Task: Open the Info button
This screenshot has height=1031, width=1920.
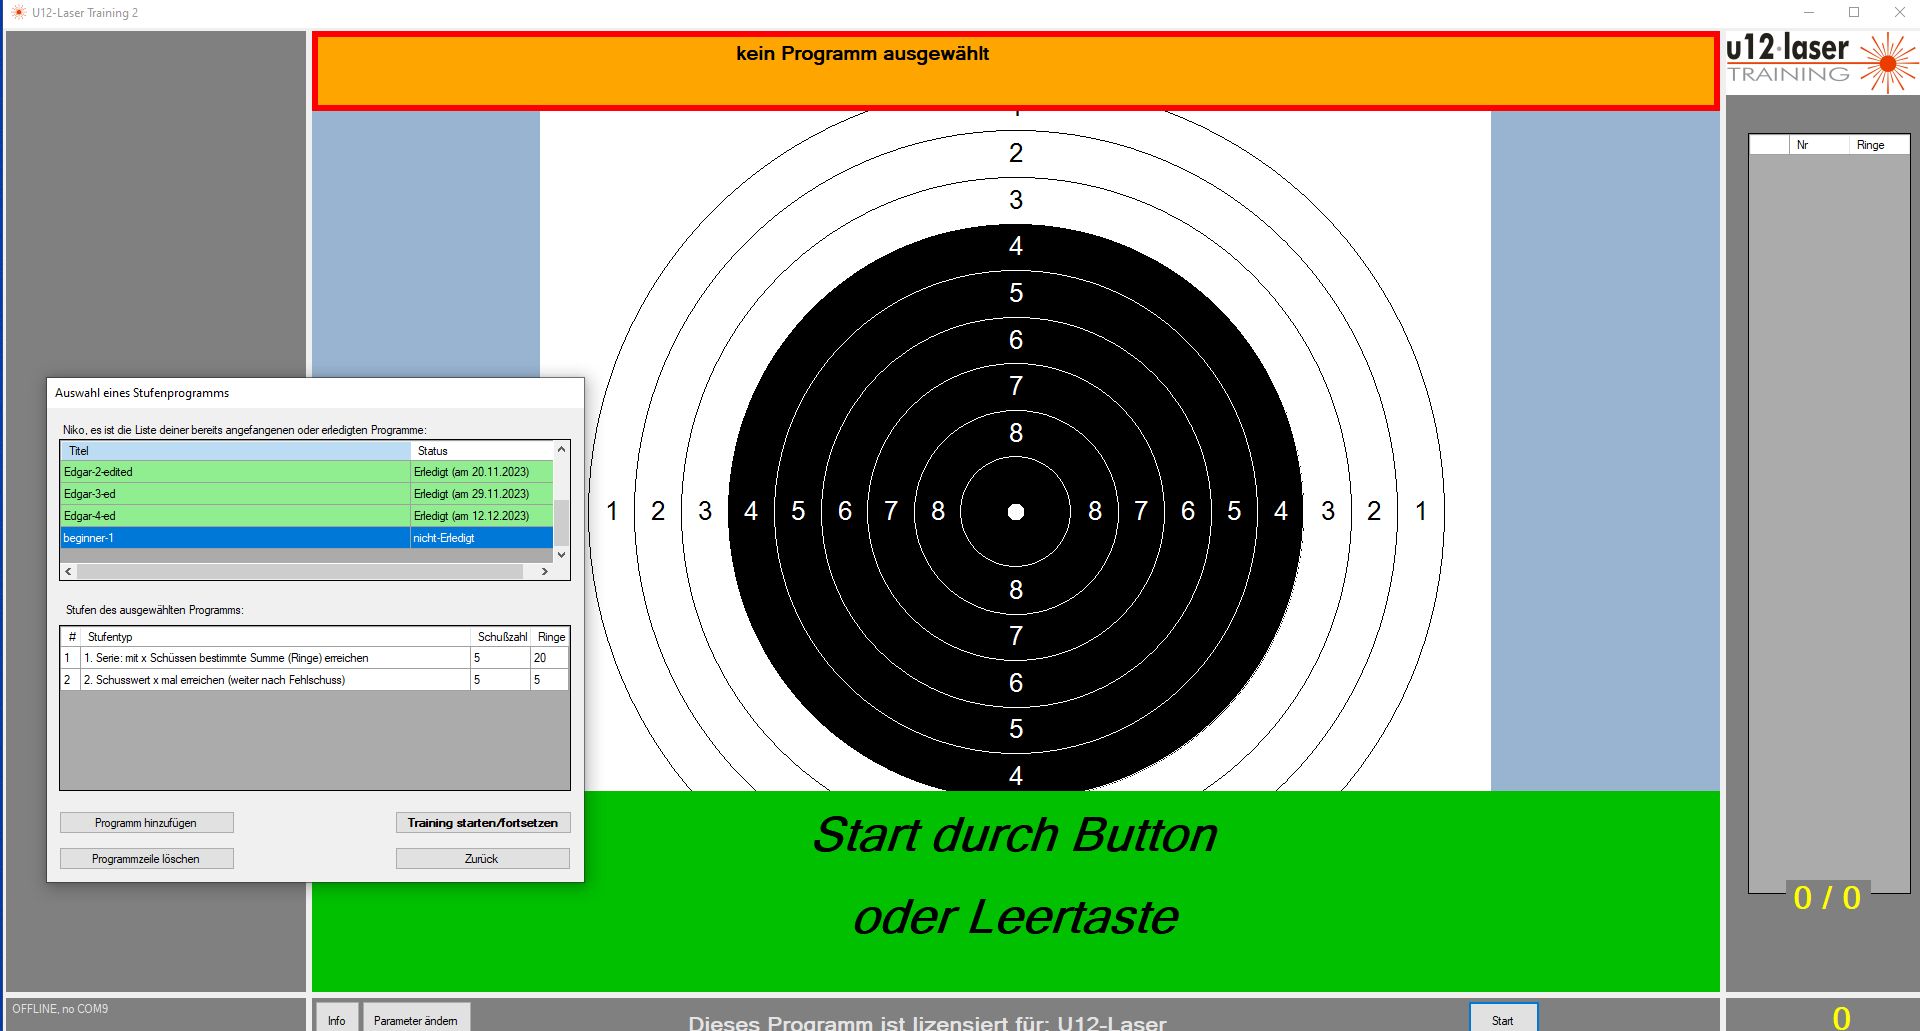Action: [337, 1019]
